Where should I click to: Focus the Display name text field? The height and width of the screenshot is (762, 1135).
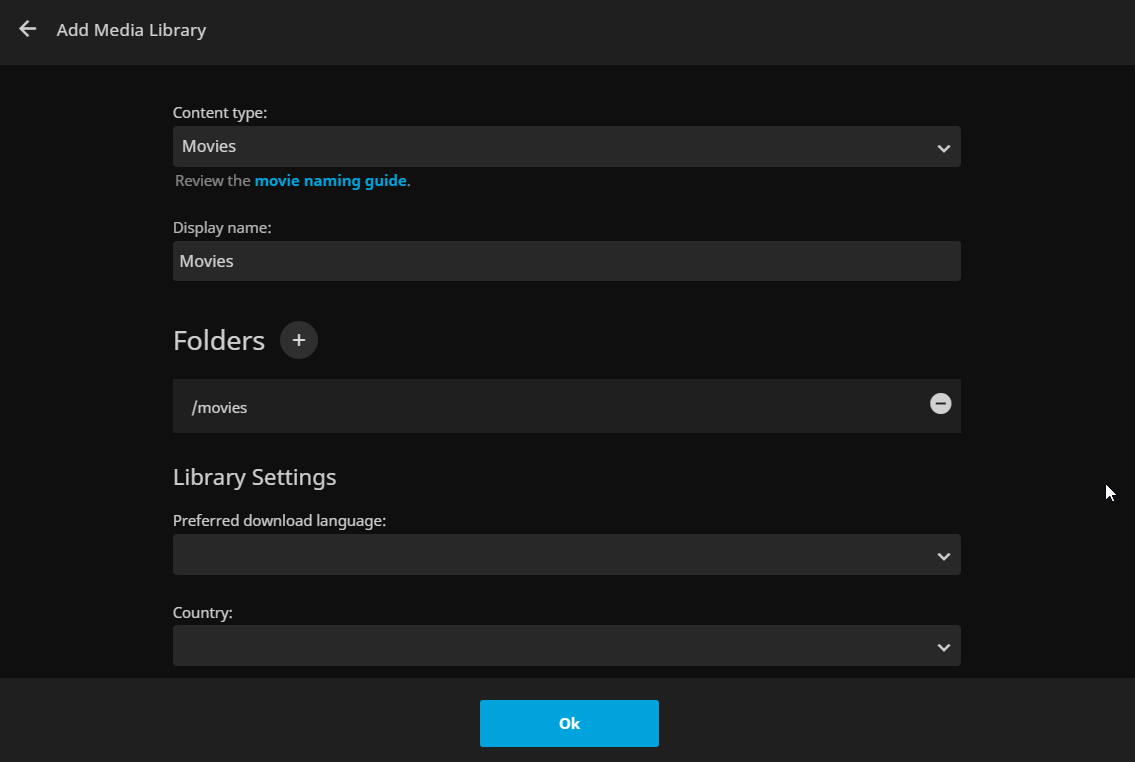click(x=566, y=261)
